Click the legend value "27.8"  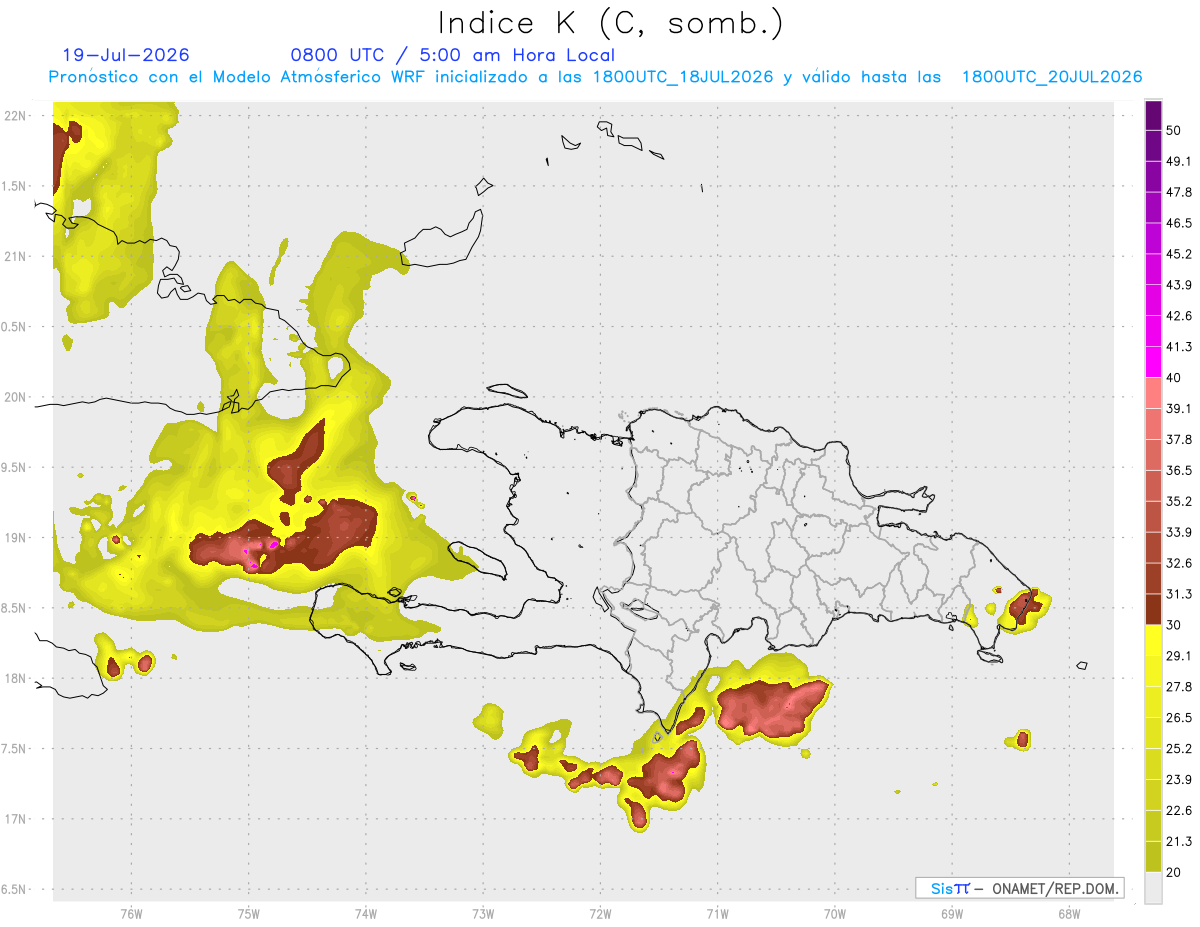coord(1178,687)
